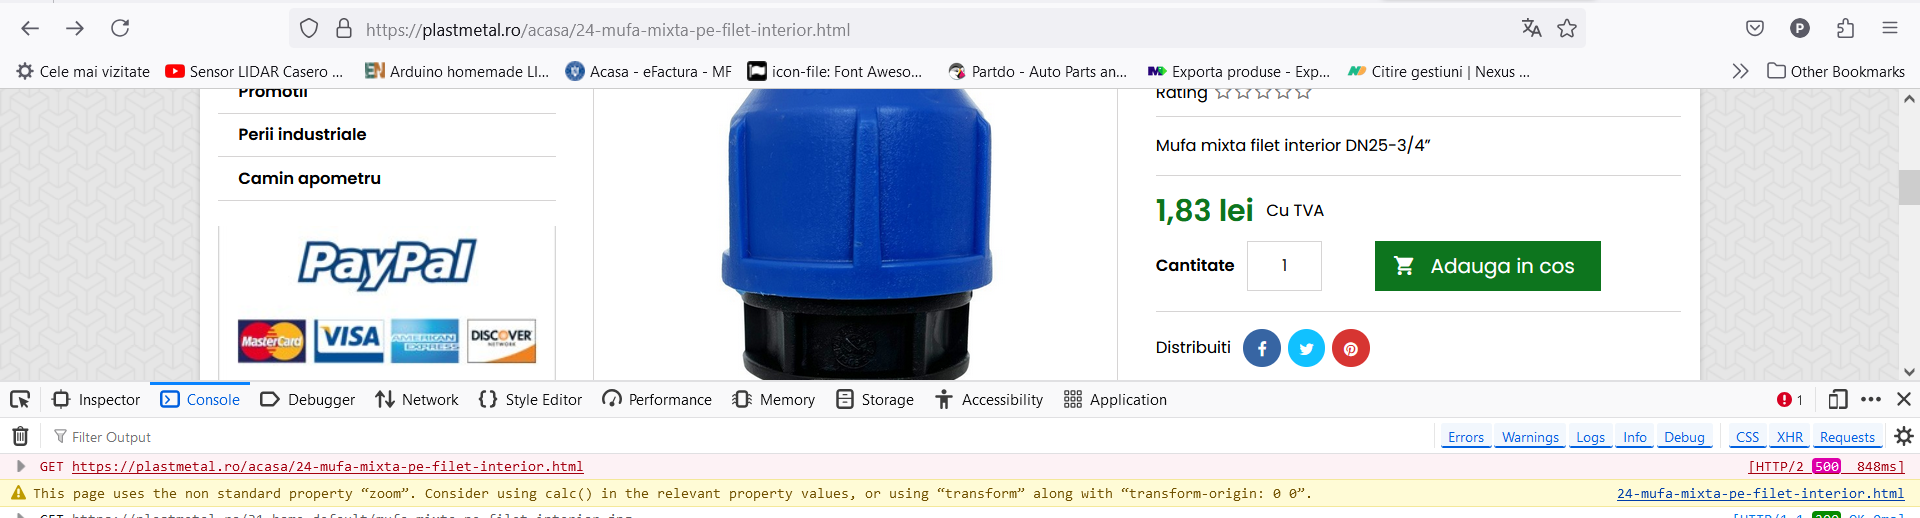Open Pocket save icon

1755,28
